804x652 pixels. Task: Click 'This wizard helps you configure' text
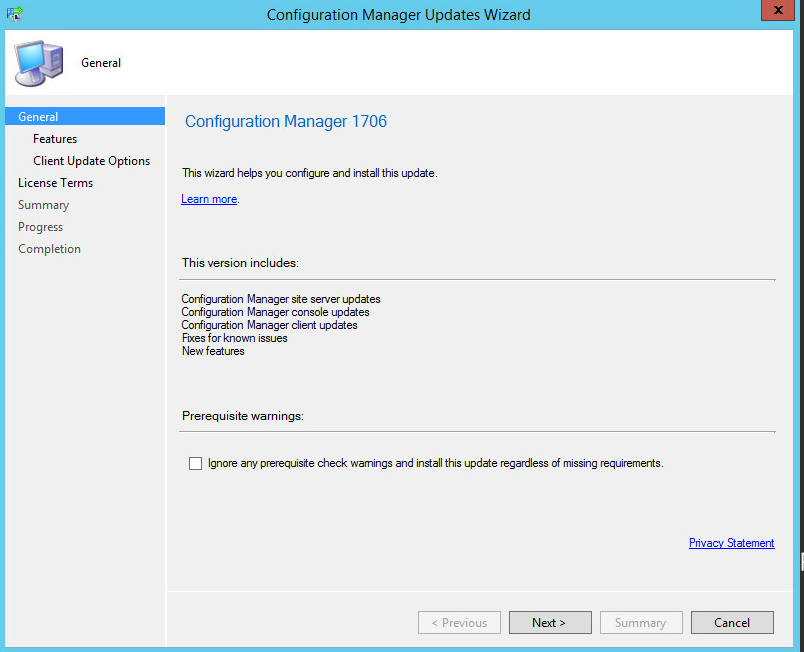[x=310, y=173]
